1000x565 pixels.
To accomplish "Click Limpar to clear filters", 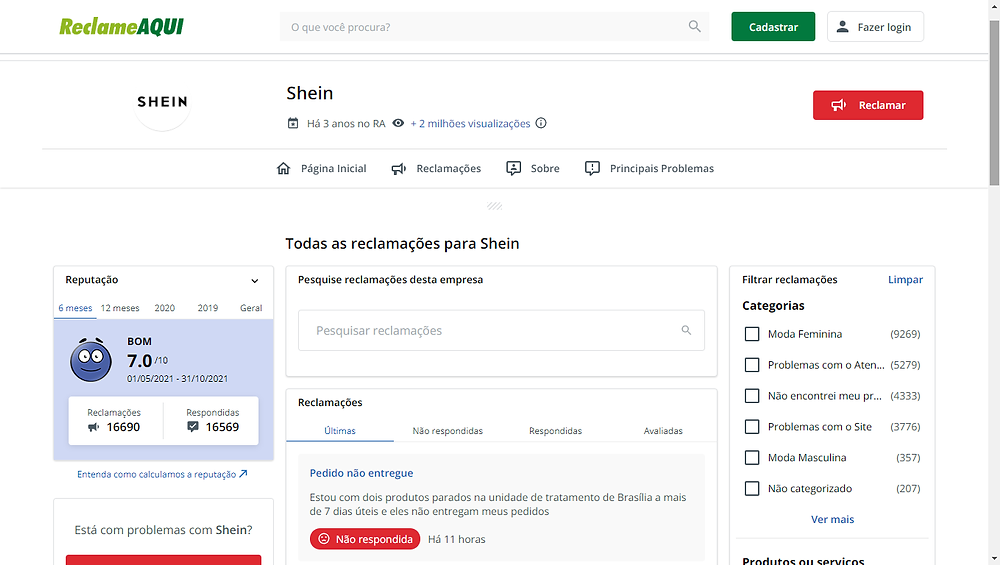I will coord(905,279).
